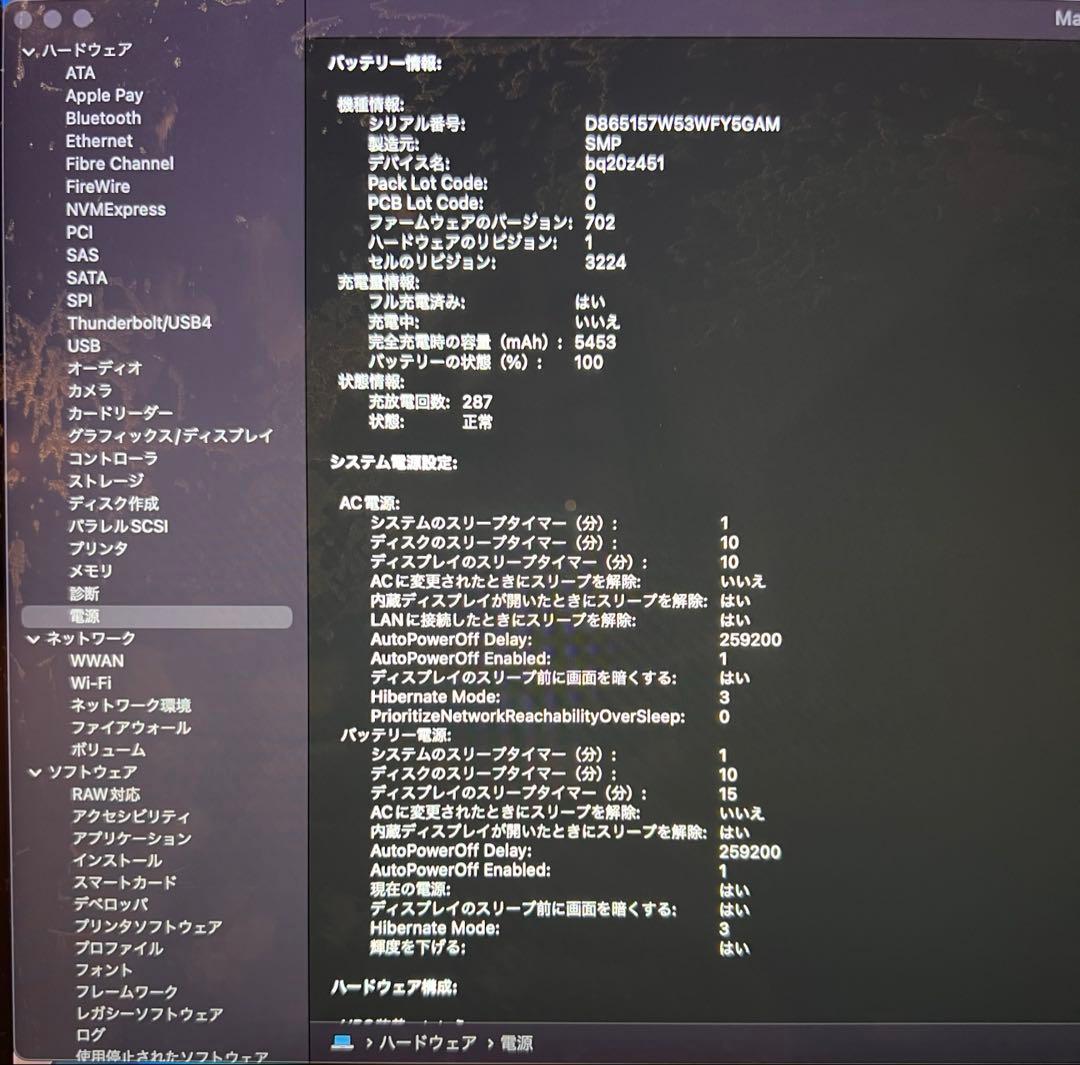
Task: Click the 電源 breadcrumb at the bottom
Action: click(x=516, y=1043)
